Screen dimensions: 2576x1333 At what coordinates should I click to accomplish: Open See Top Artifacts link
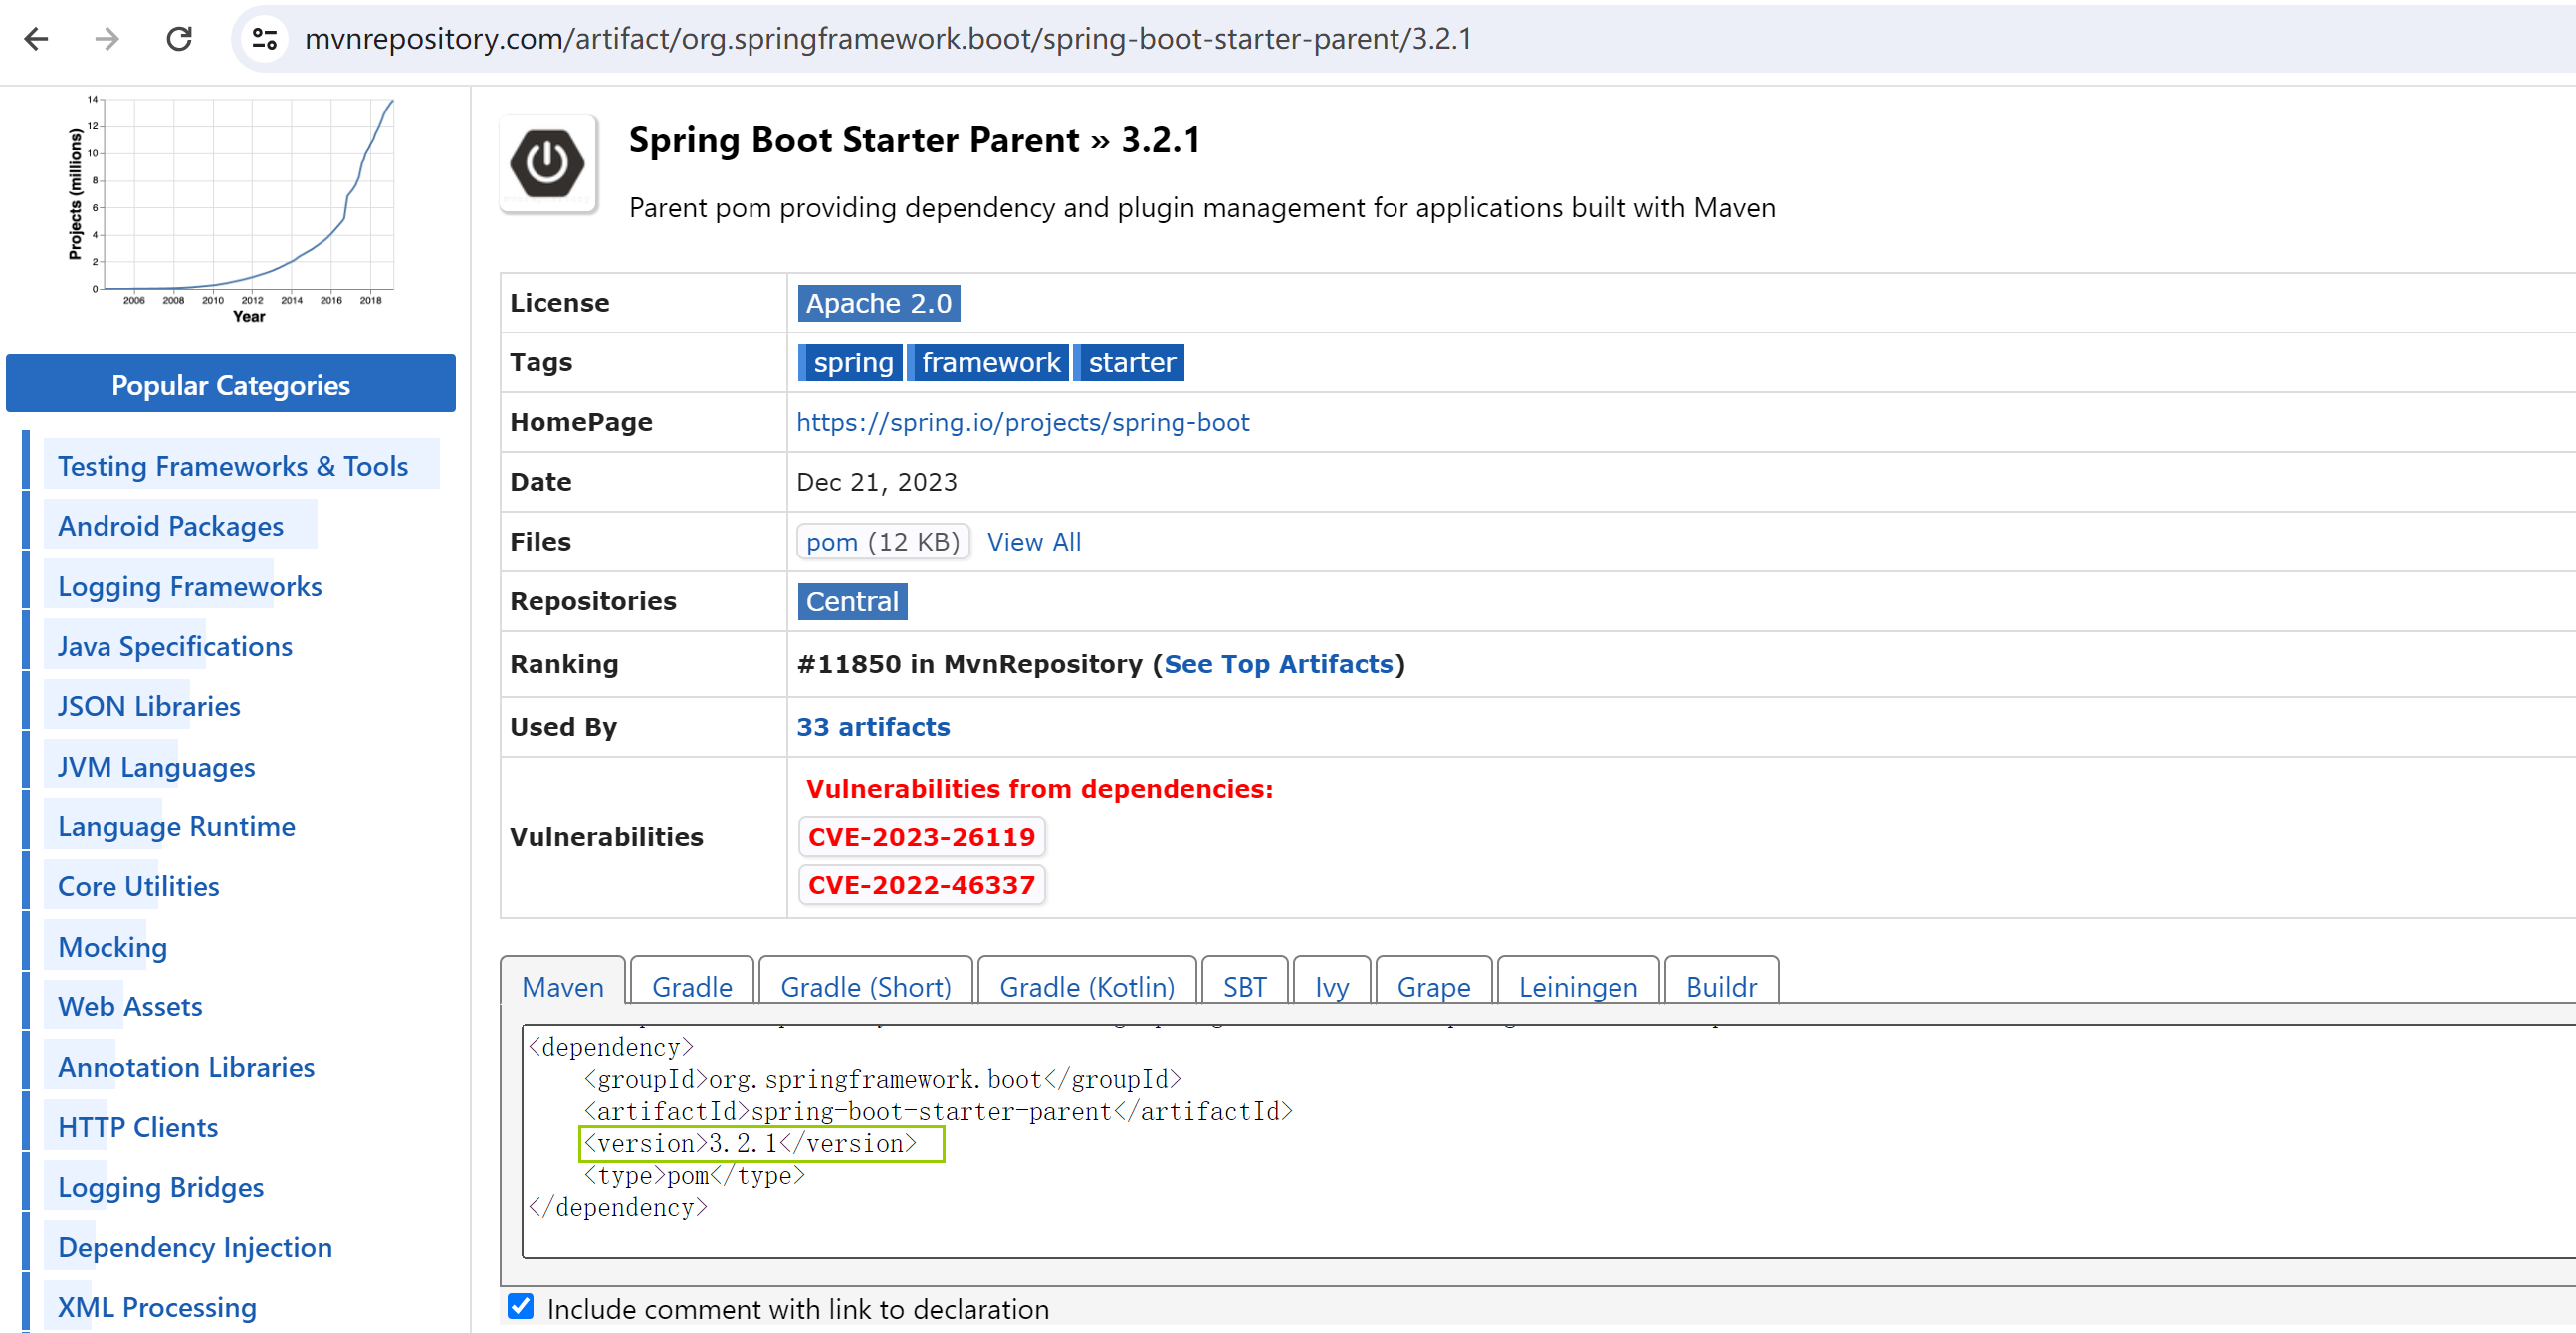(x=1278, y=664)
